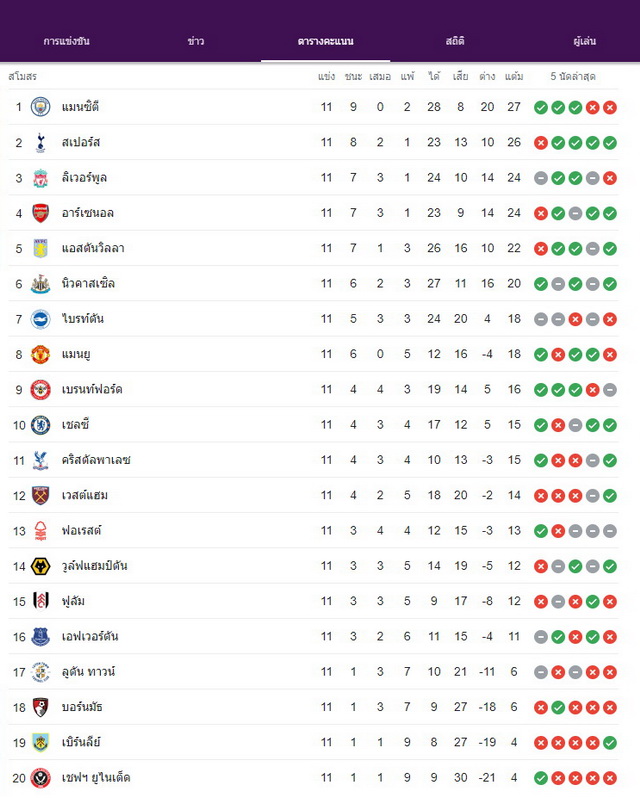This screenshot has height=798, width=640.
Task: Click the Manchester United crest icon
Action: pos(40,354)
